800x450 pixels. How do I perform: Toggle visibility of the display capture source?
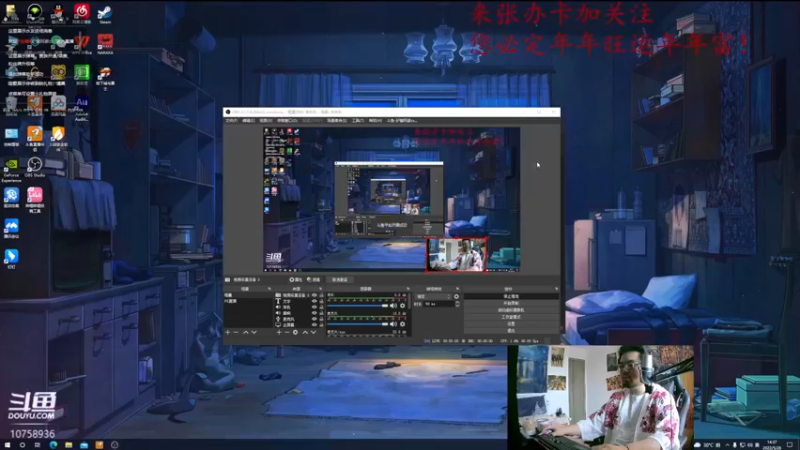coord(315,325)
